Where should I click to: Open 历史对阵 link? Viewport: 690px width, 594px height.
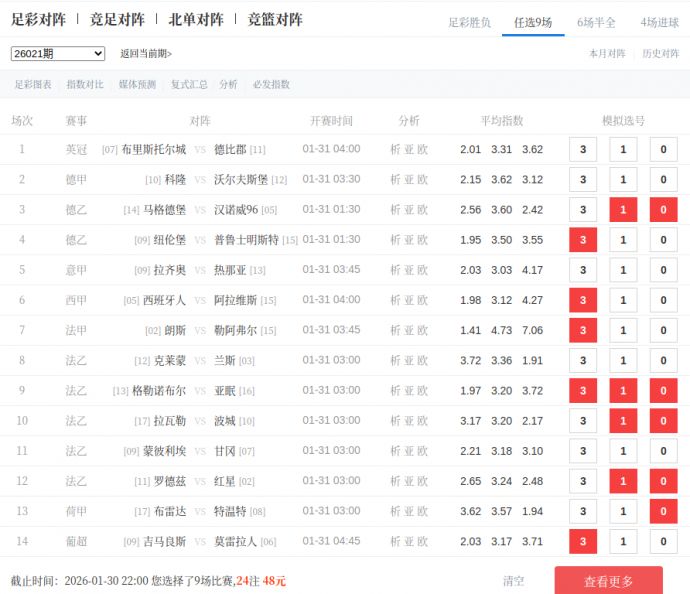point(660,54)
